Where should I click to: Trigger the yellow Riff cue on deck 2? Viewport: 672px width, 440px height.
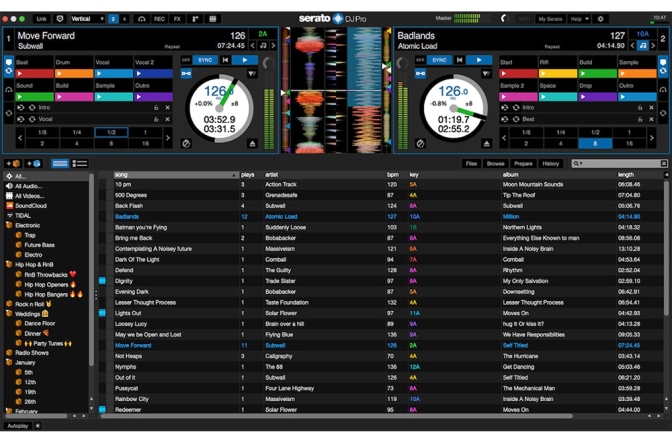pos(558,73)
